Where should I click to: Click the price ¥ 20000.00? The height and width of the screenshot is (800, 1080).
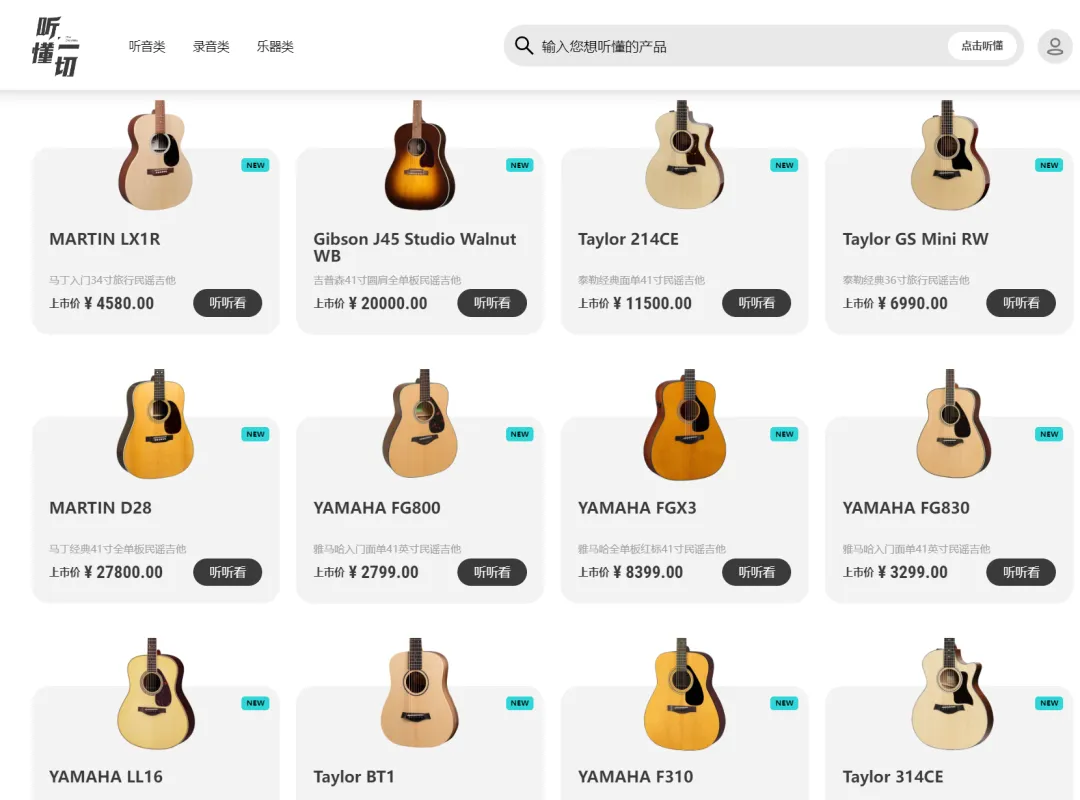click(388, 303)
